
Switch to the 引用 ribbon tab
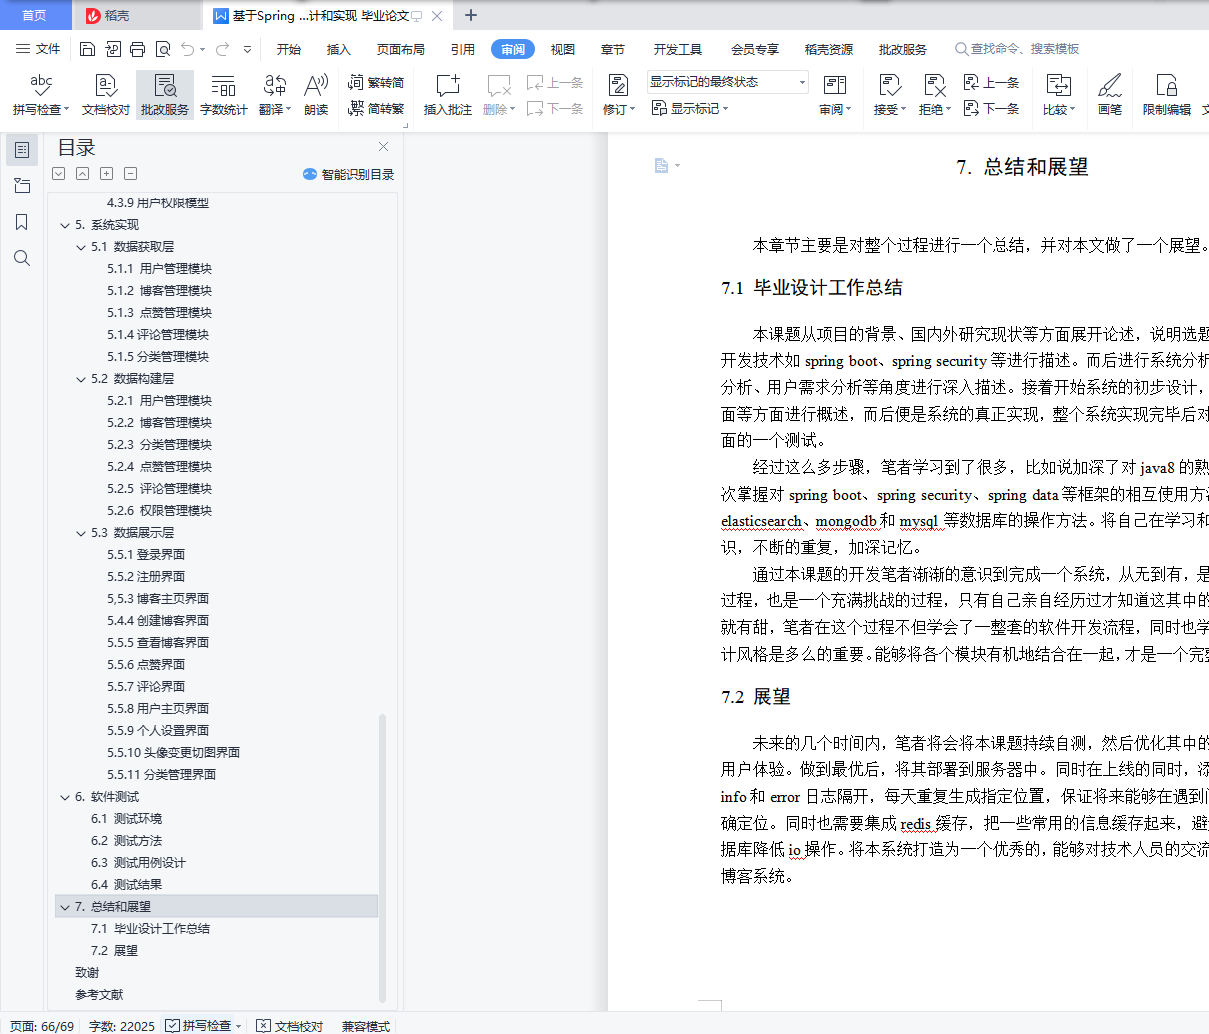point(462,49)
